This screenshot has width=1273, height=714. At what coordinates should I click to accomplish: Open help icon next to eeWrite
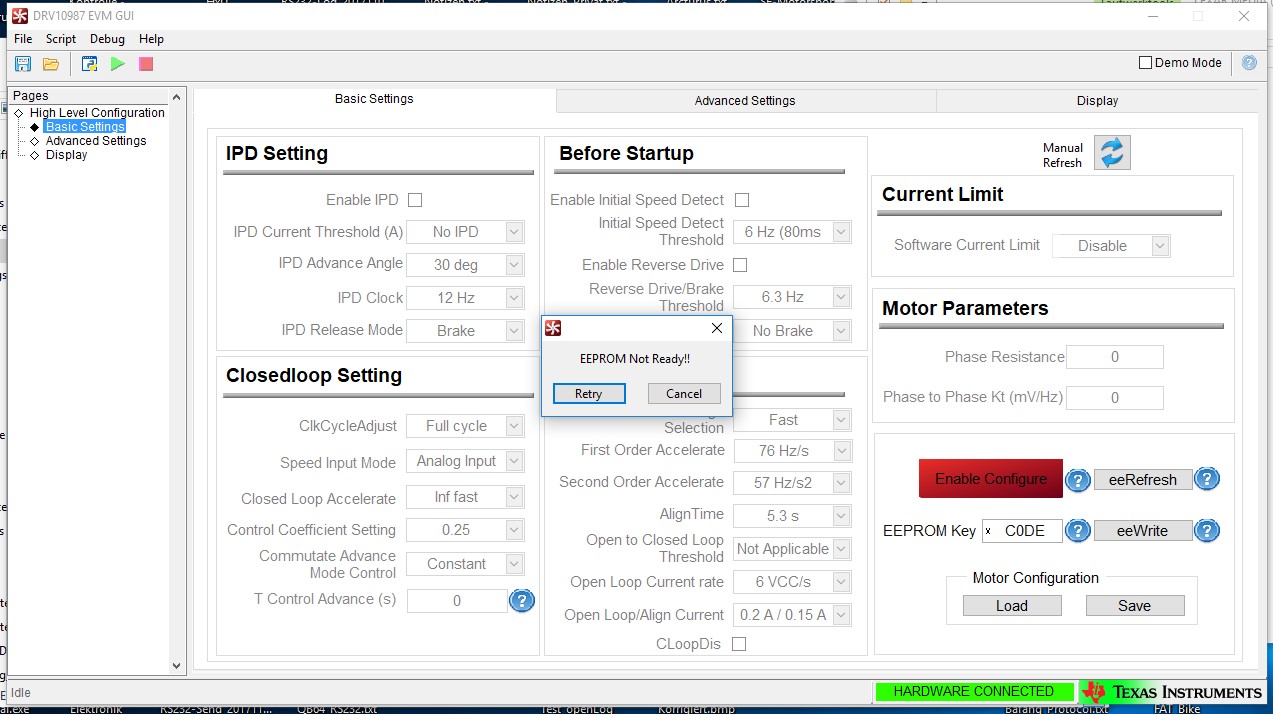(x=1207, y=531)
